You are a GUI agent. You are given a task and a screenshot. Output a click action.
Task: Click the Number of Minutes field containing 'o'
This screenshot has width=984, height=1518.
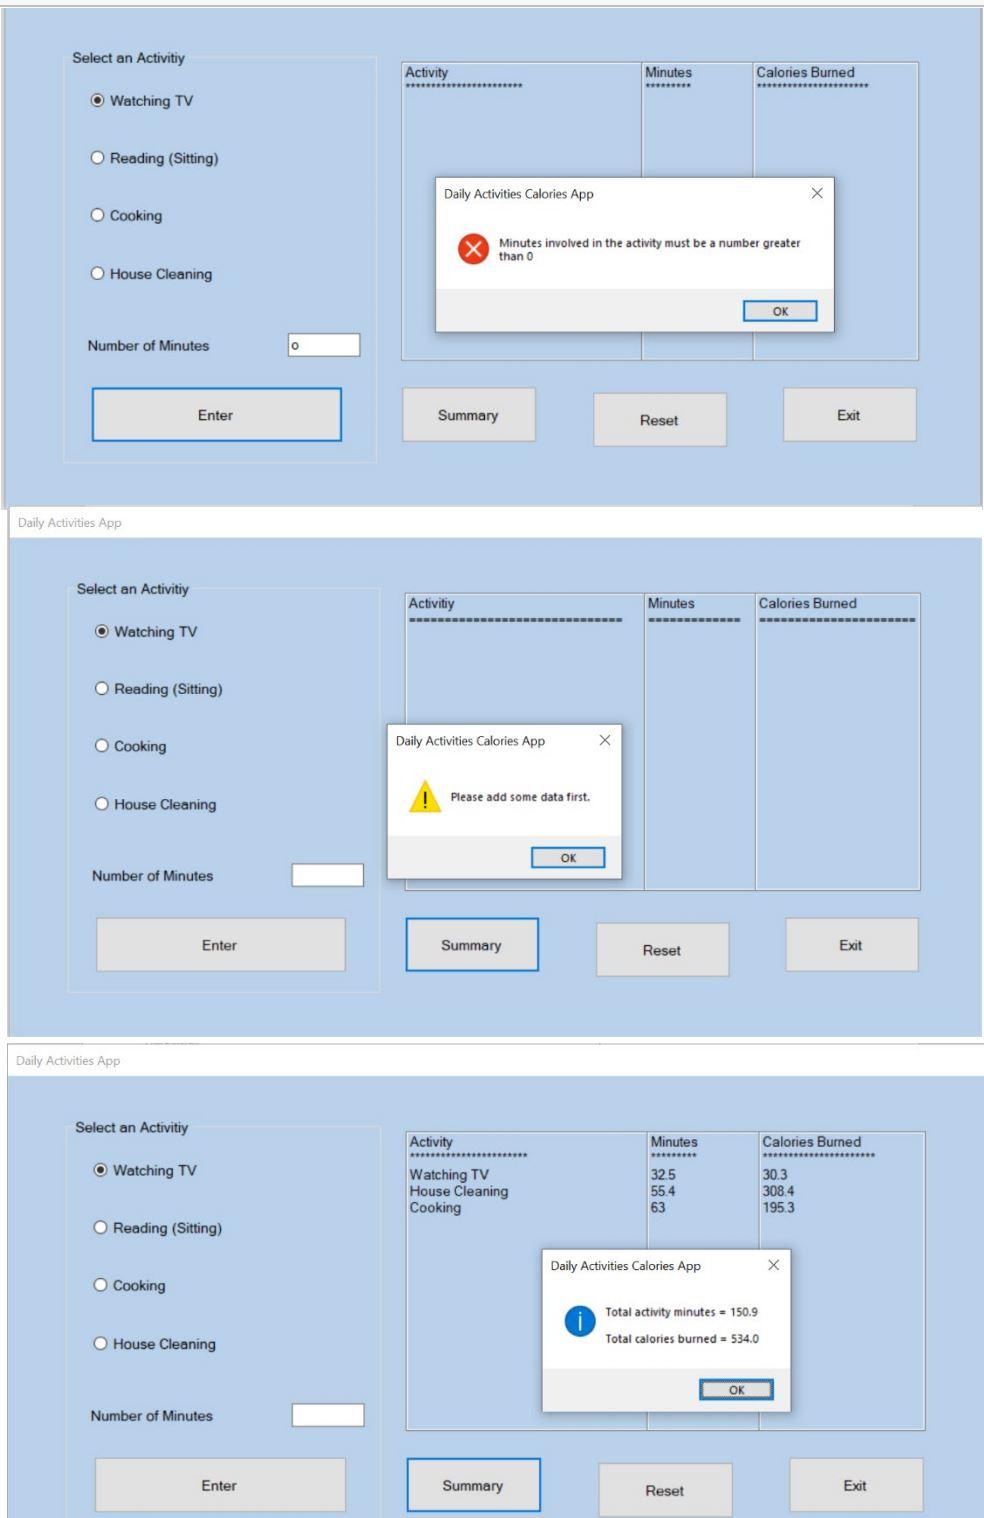(x=323, y=345)
